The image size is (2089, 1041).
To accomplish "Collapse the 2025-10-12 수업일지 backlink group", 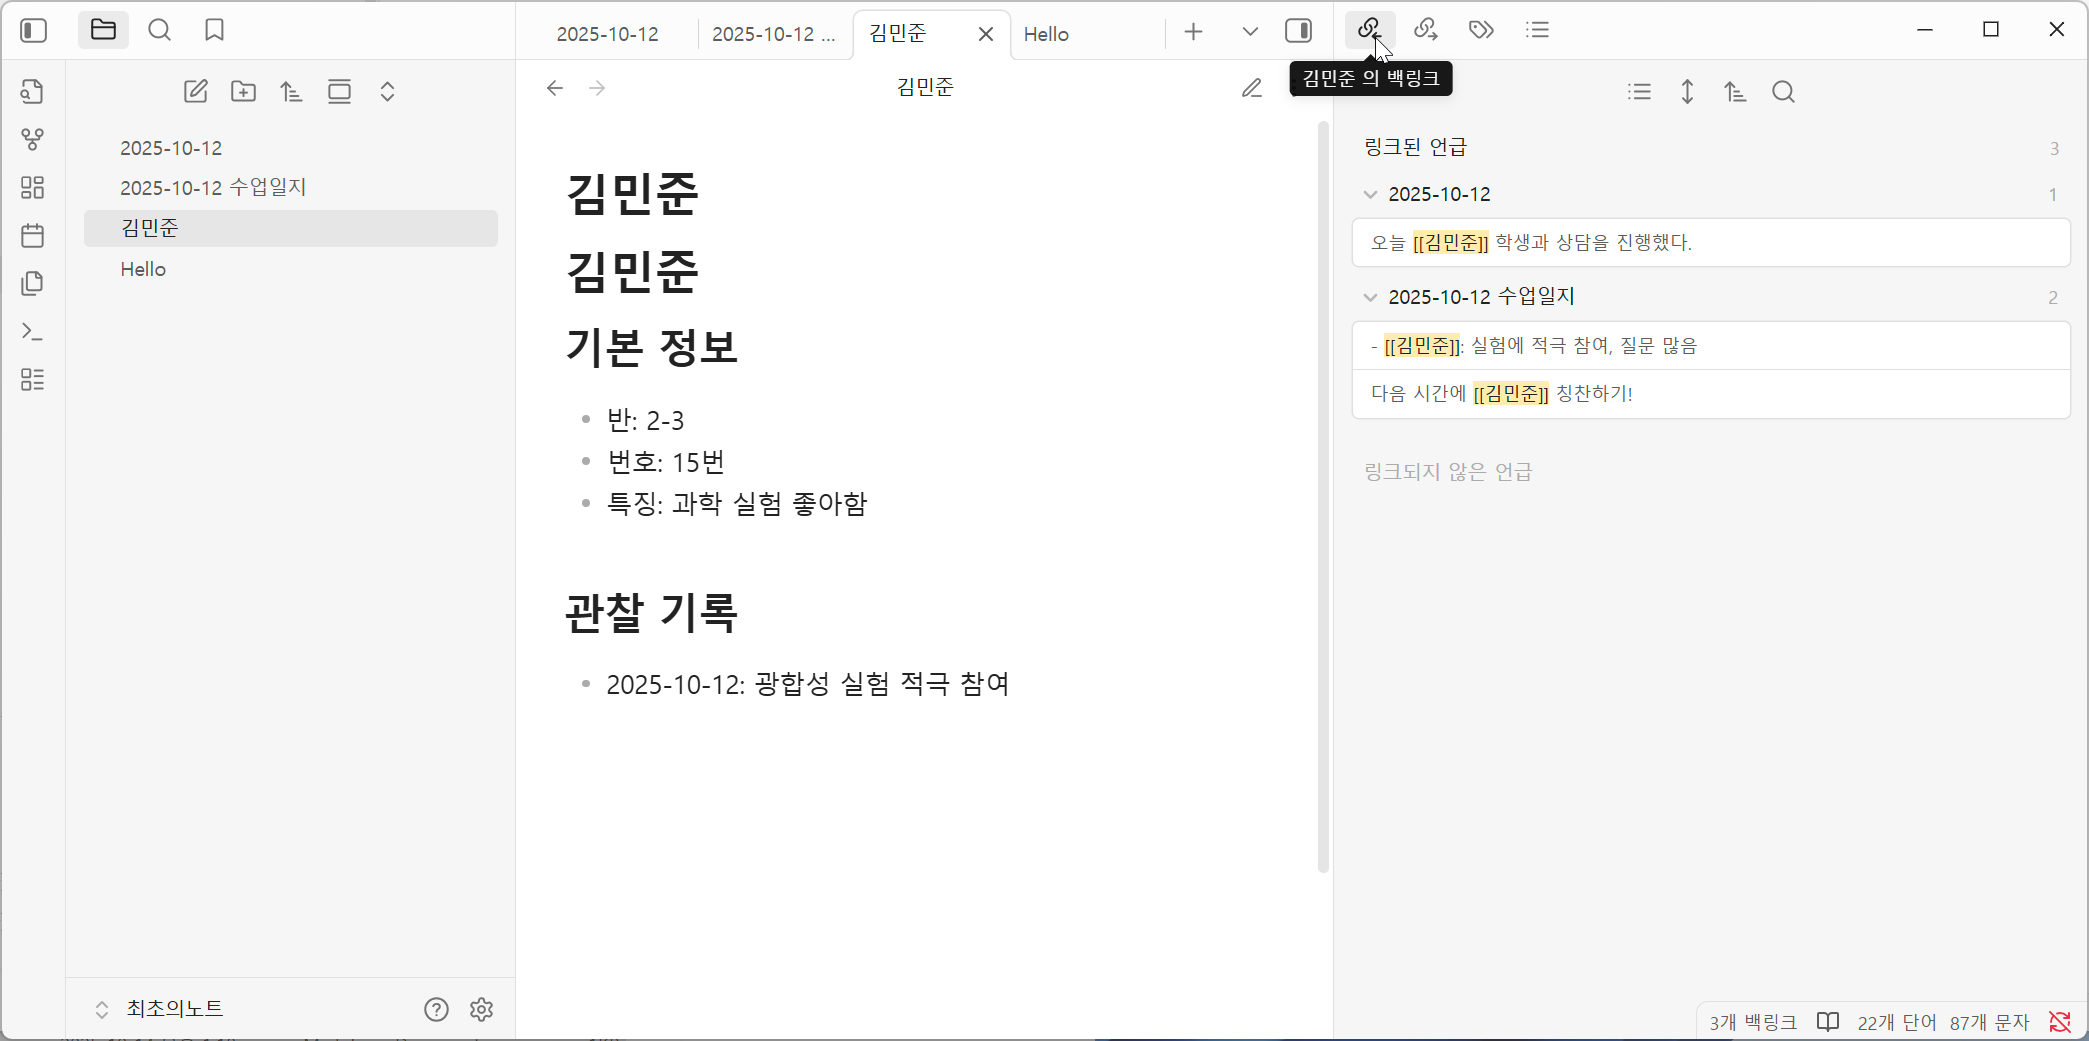I will (x=1369, y=296).
